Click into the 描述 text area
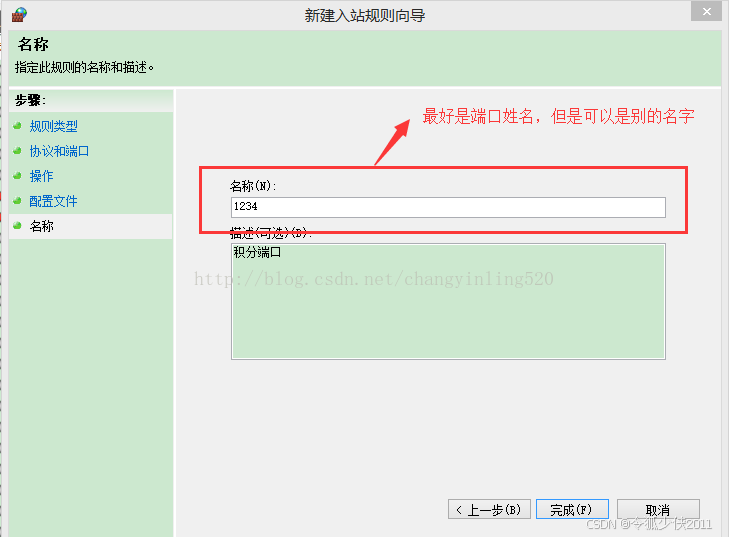The height and width of the screenshot is (537, 729). pyautogui.click(x=448, y=301)
